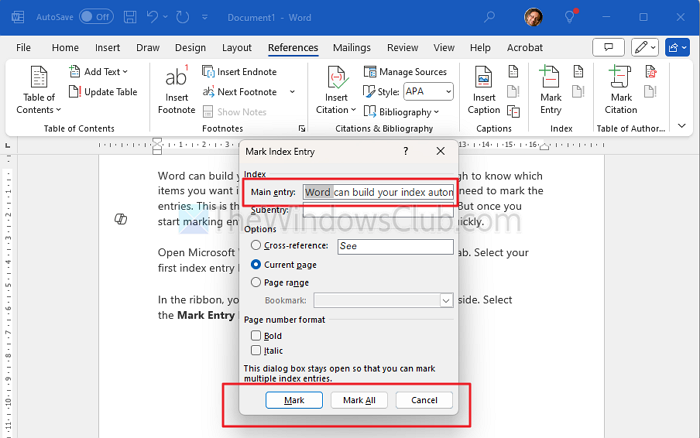The image size is (700, 438).
Task: Switch to the Mailings tab
Action: tap(352, 47)
